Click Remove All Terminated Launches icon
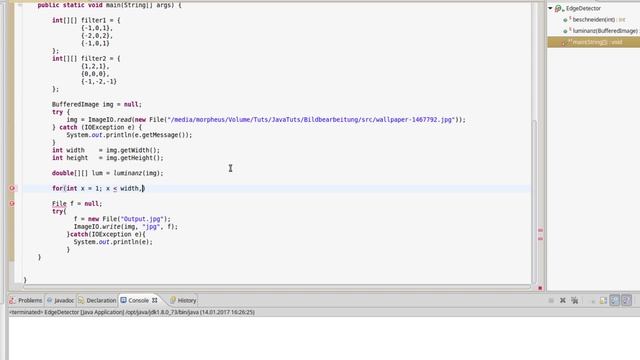Screen dimensions: 640x360 pos(575,300)
